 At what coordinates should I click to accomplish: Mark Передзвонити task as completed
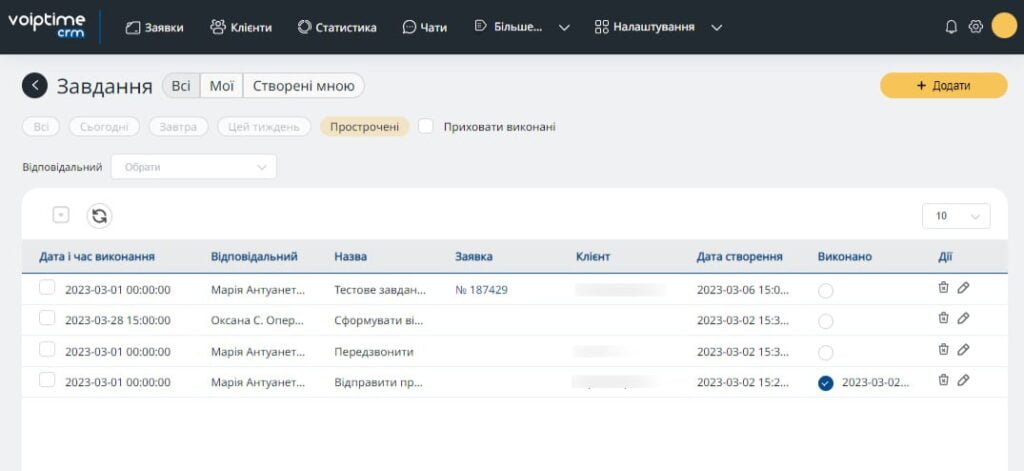pyautogui.click(x=825, y=353)
